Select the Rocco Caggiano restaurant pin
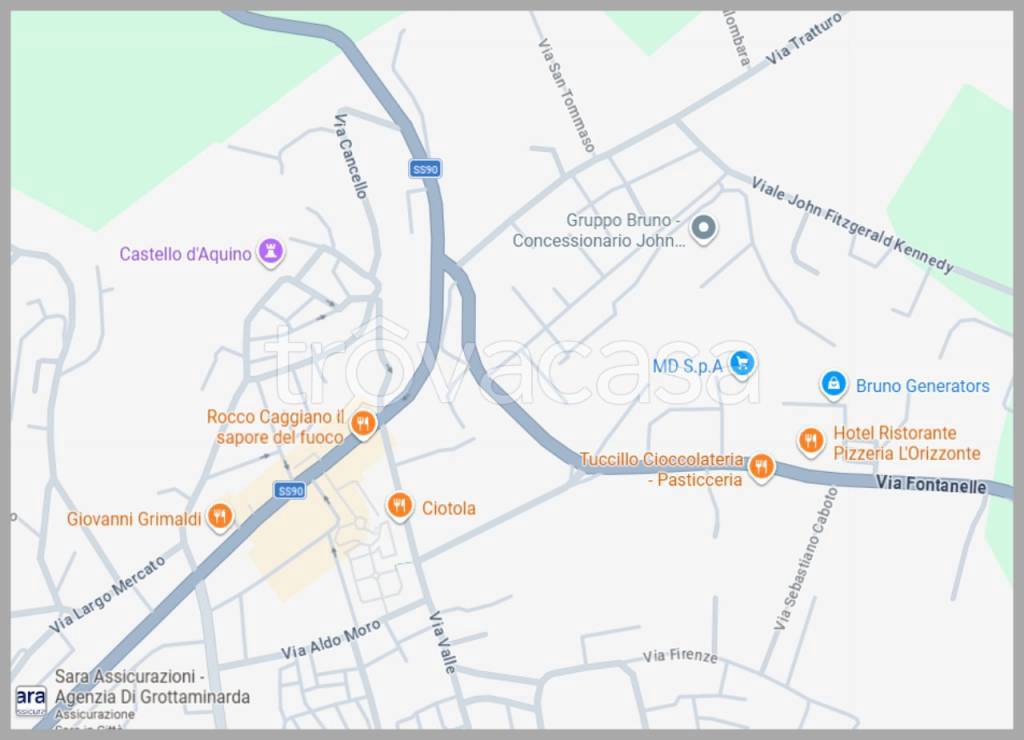Screen dimensions: 1024x740 (x=363, y=424)
